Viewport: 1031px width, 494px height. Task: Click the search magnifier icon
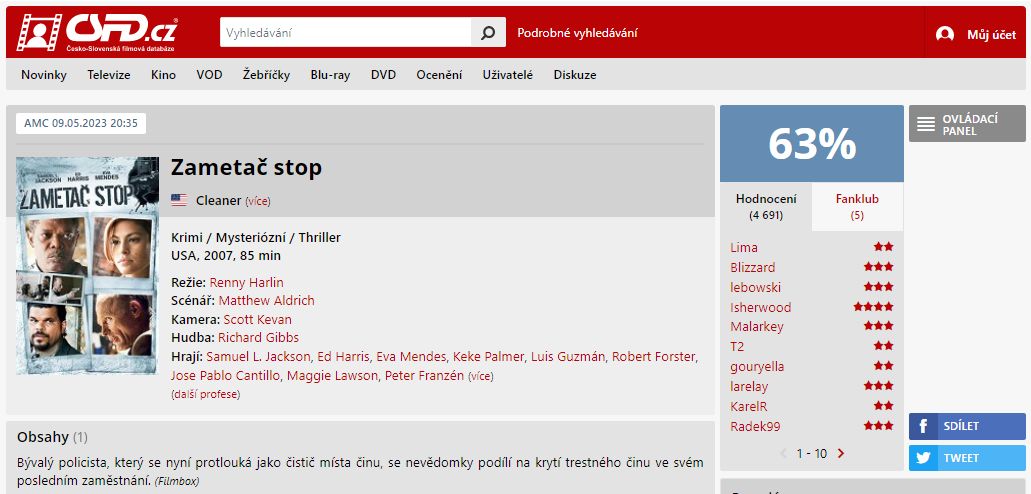coord(488,32)
